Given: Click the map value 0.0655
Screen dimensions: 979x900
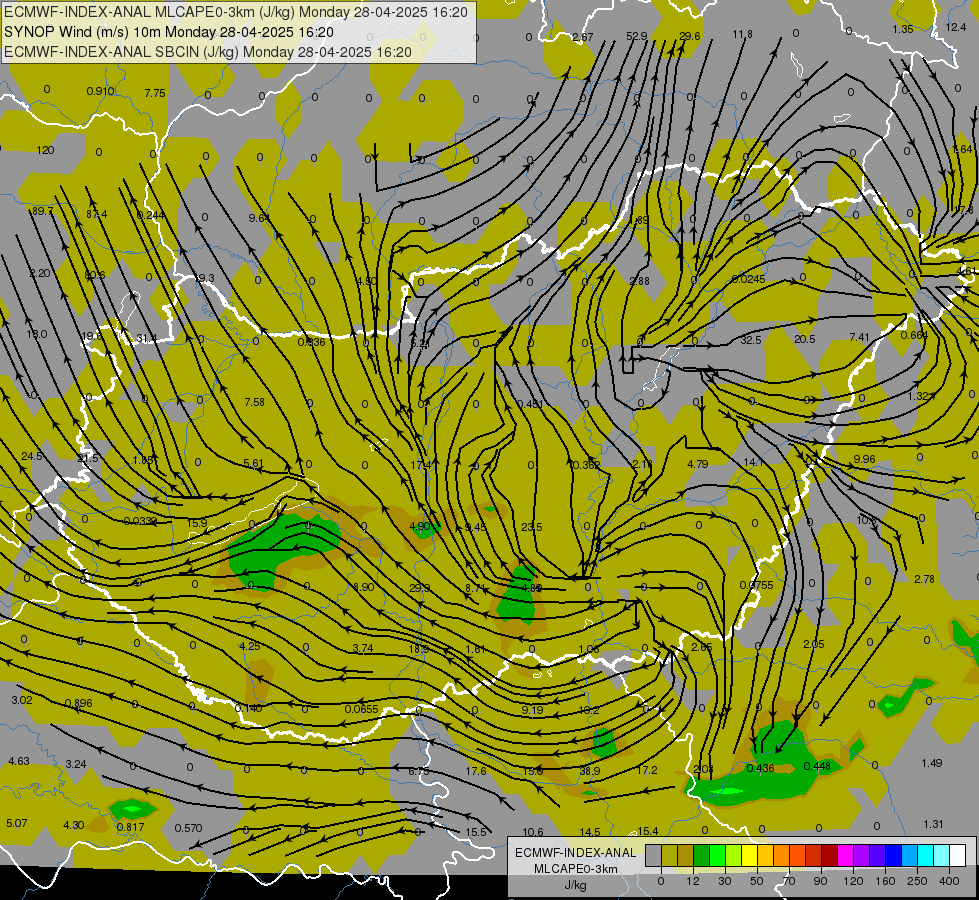Looking at the screenshot, I should tap(362, 709).
